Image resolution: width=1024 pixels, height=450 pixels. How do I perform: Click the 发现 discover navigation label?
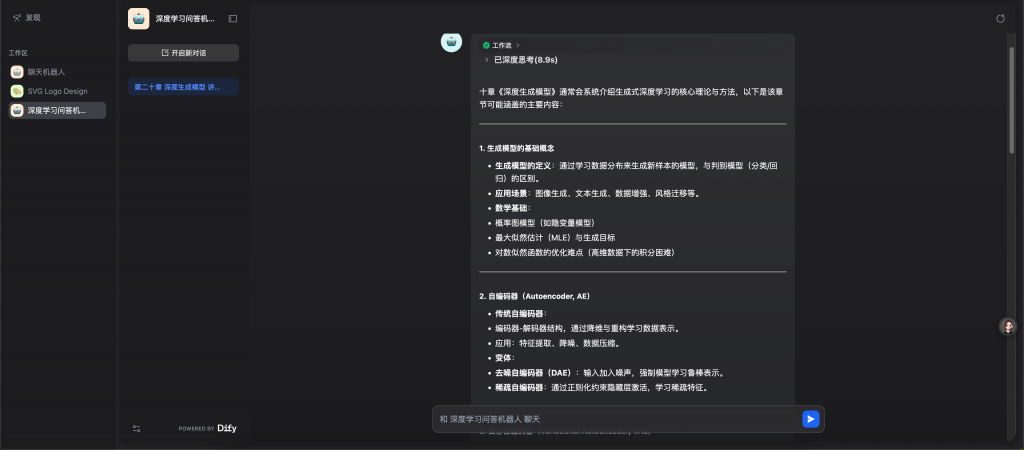point(33,18)
